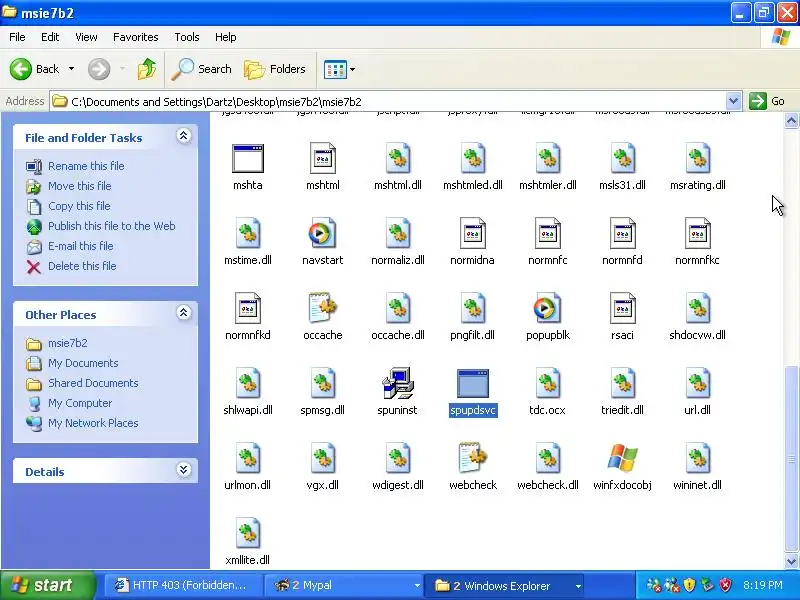The width and height of the screenshot is (800, 600).
Task: Click the Go button
Action: [x=768, y=101]
